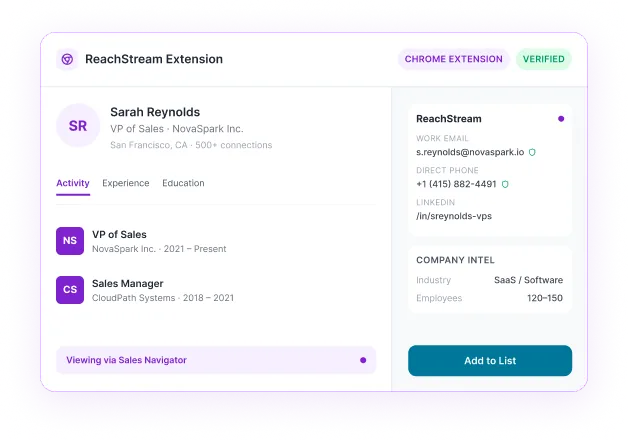Open the /in/sreynolds-vps LinkedIn link
The image size is (628, 440).
tap(454, 216)
